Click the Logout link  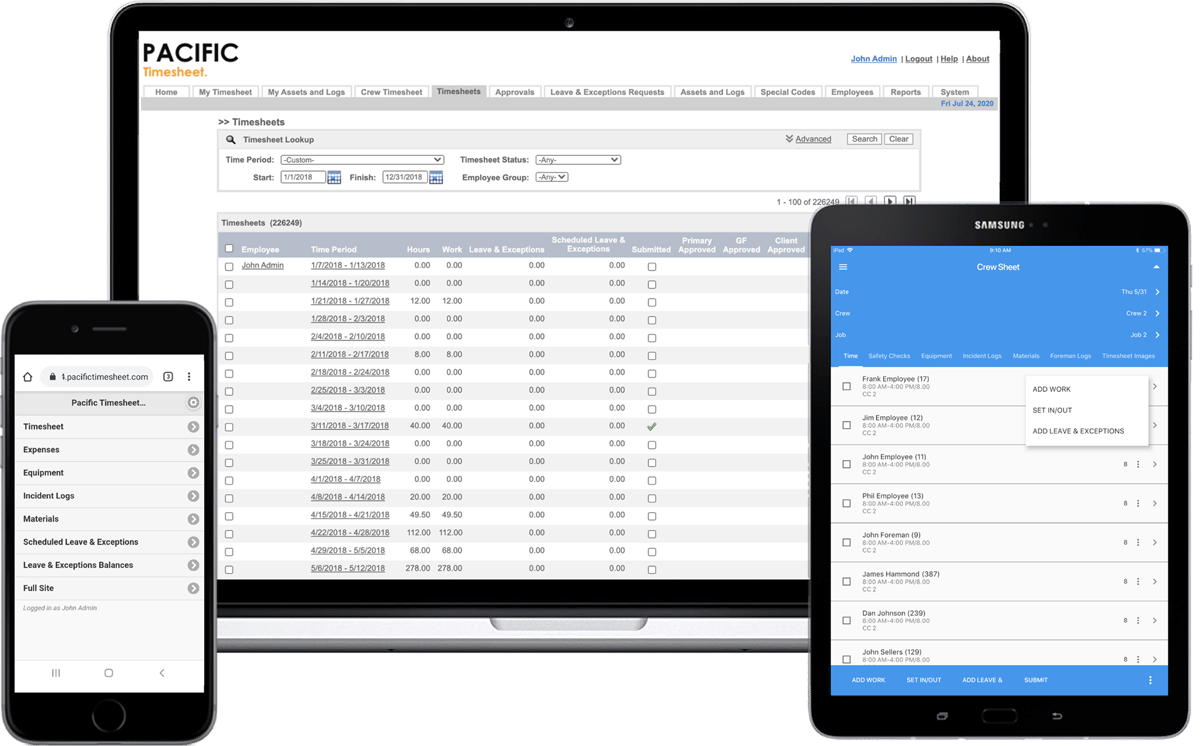click(918, 58)
